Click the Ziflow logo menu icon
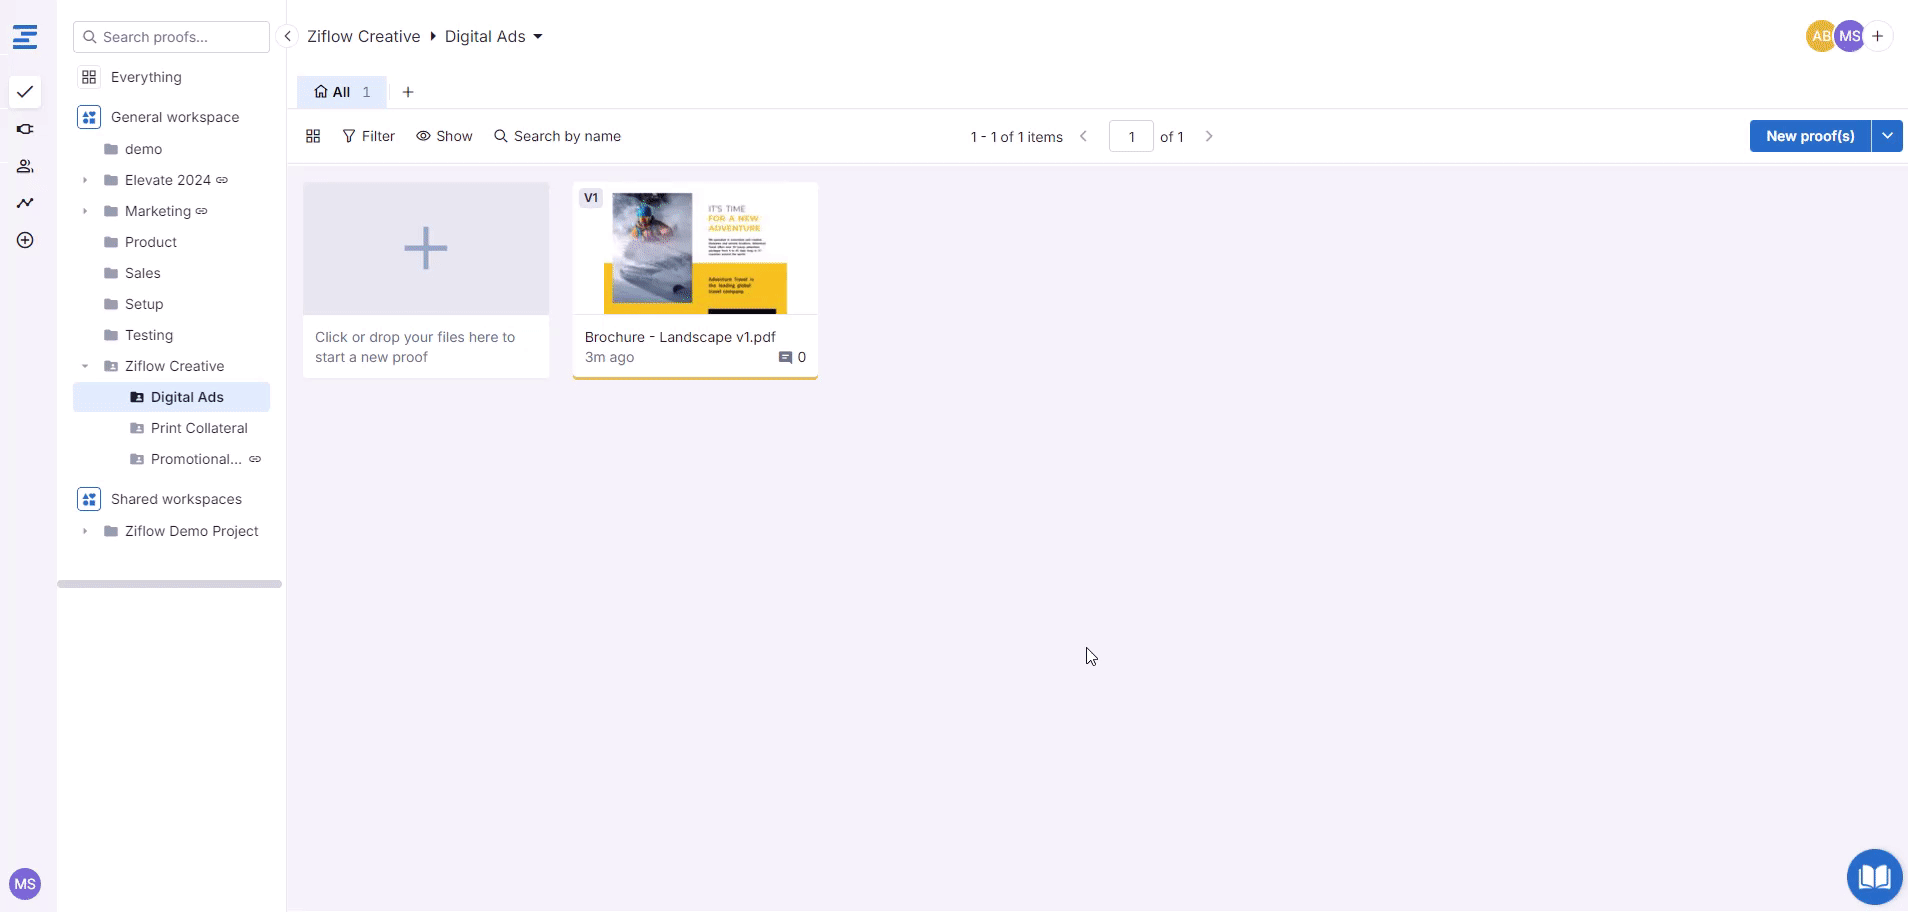The image size is (1908, 912). tap(25, 37)
